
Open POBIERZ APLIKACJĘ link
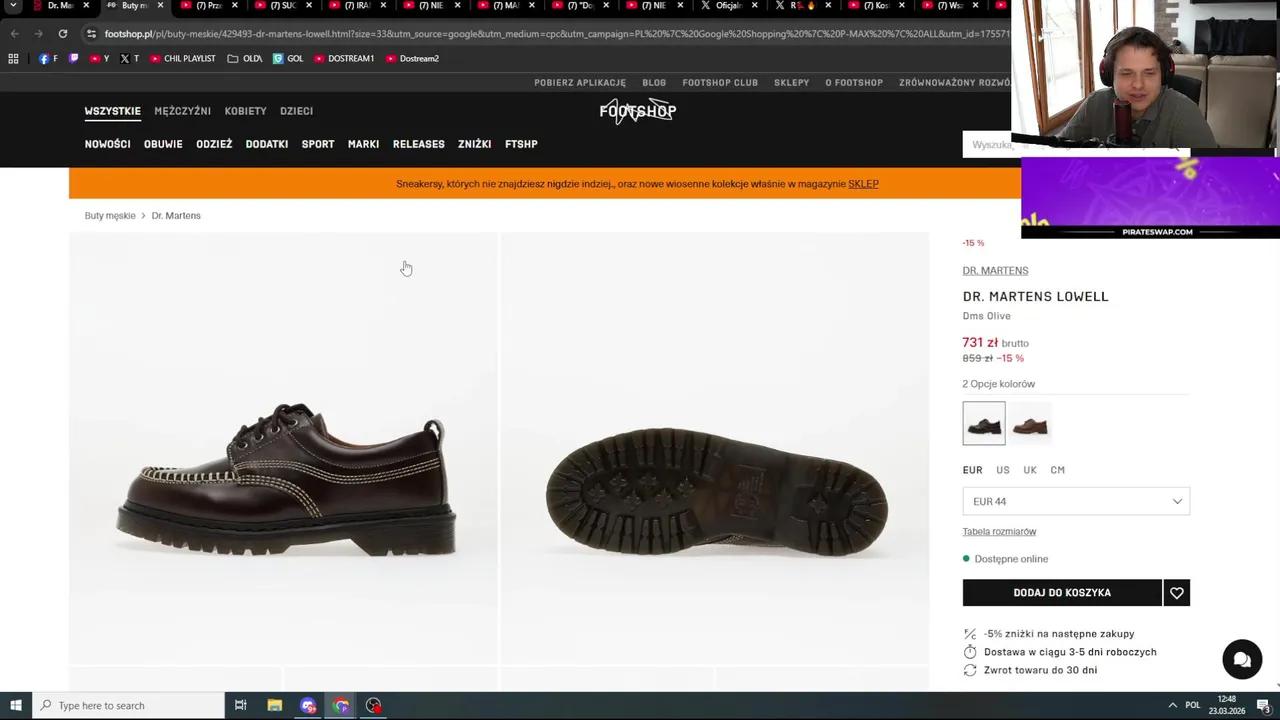point(580,83)
